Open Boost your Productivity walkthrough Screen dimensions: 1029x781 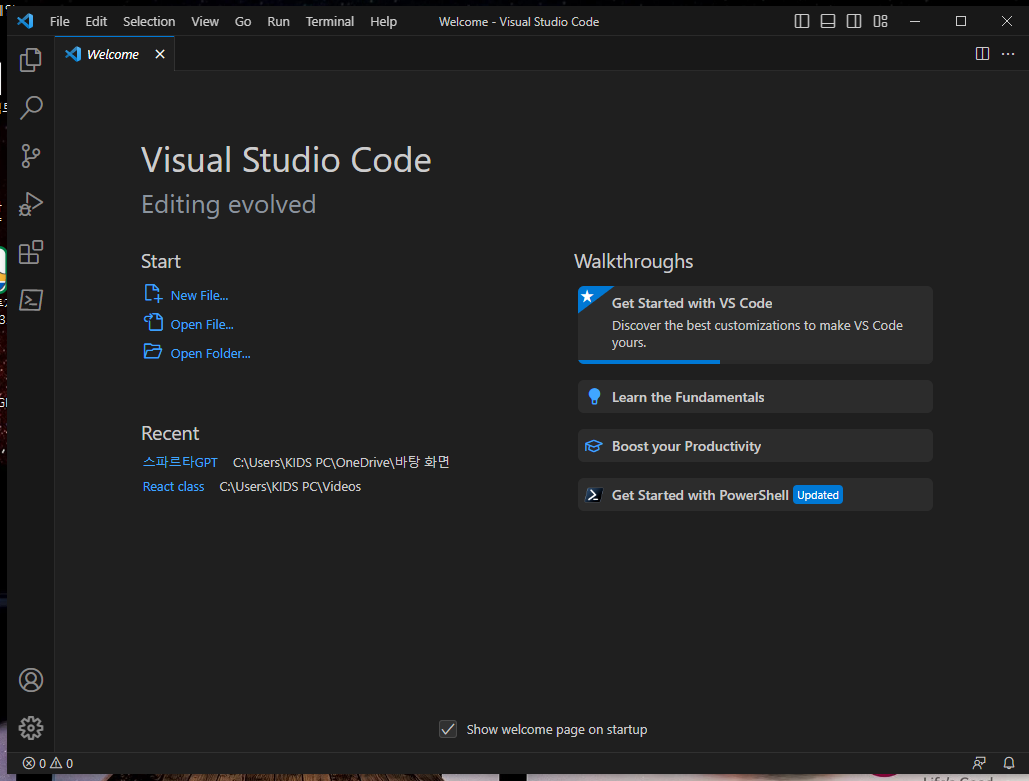755,446
